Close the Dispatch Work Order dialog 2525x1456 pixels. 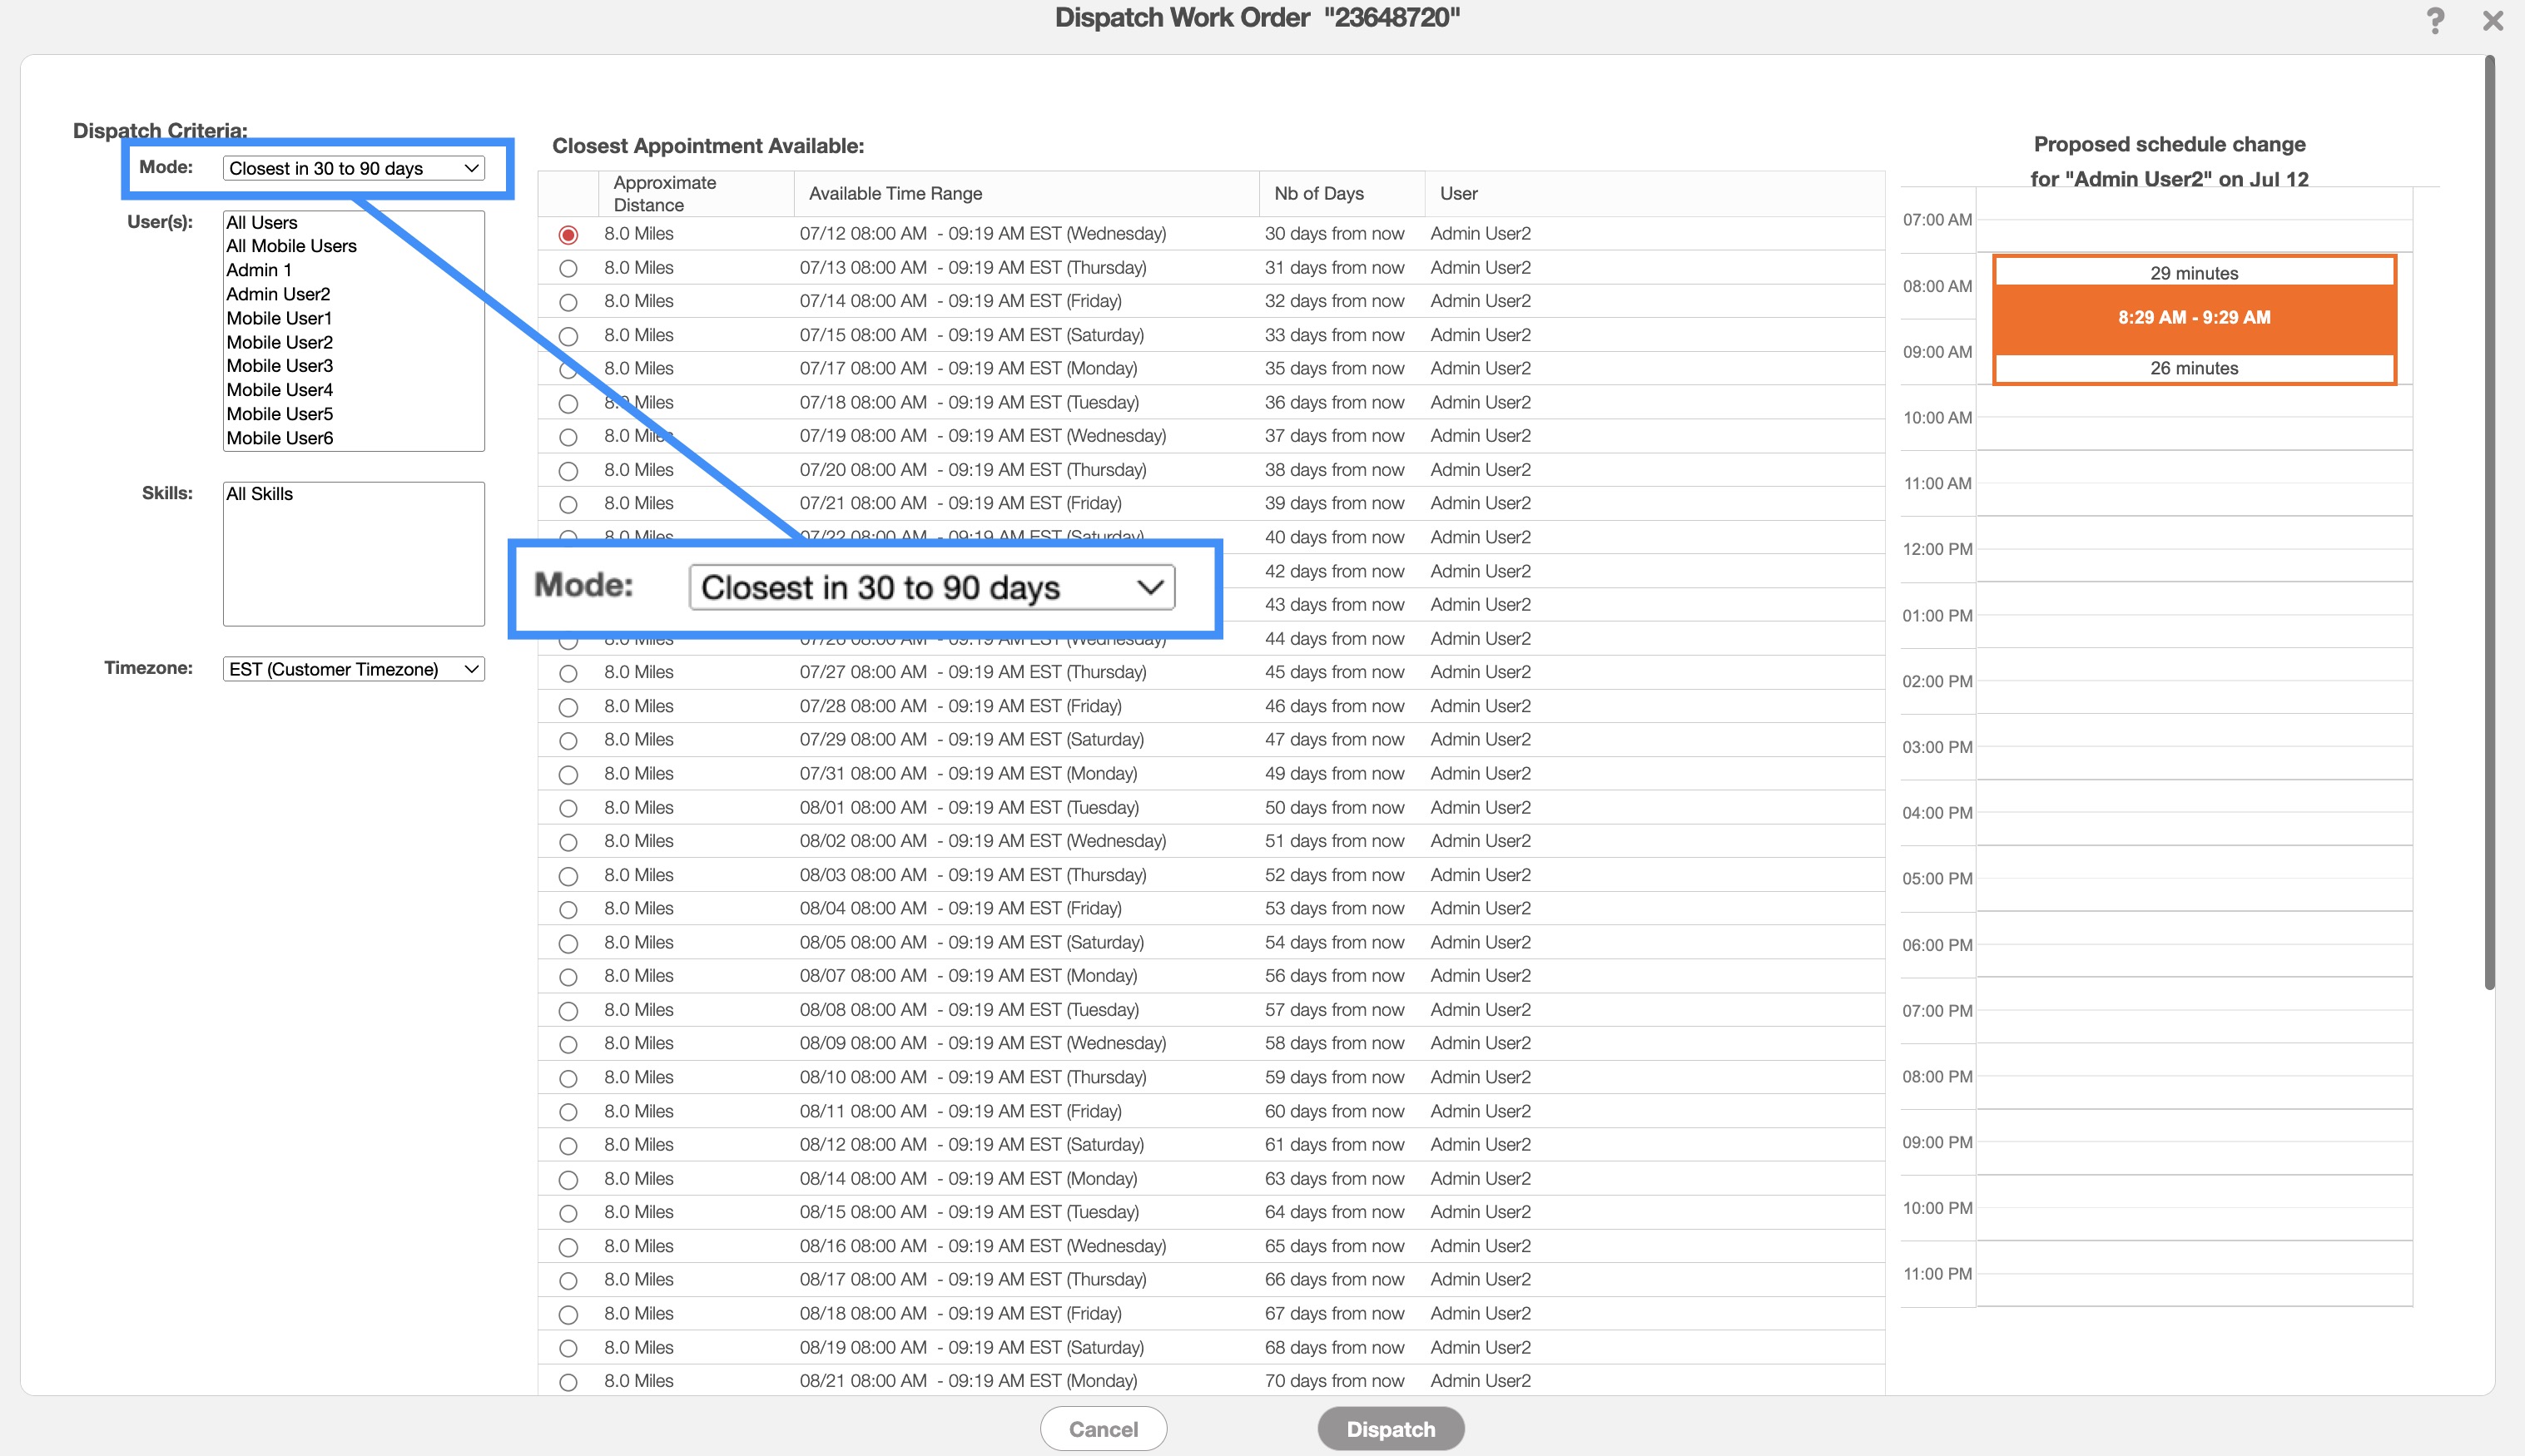coord(2492,21)
